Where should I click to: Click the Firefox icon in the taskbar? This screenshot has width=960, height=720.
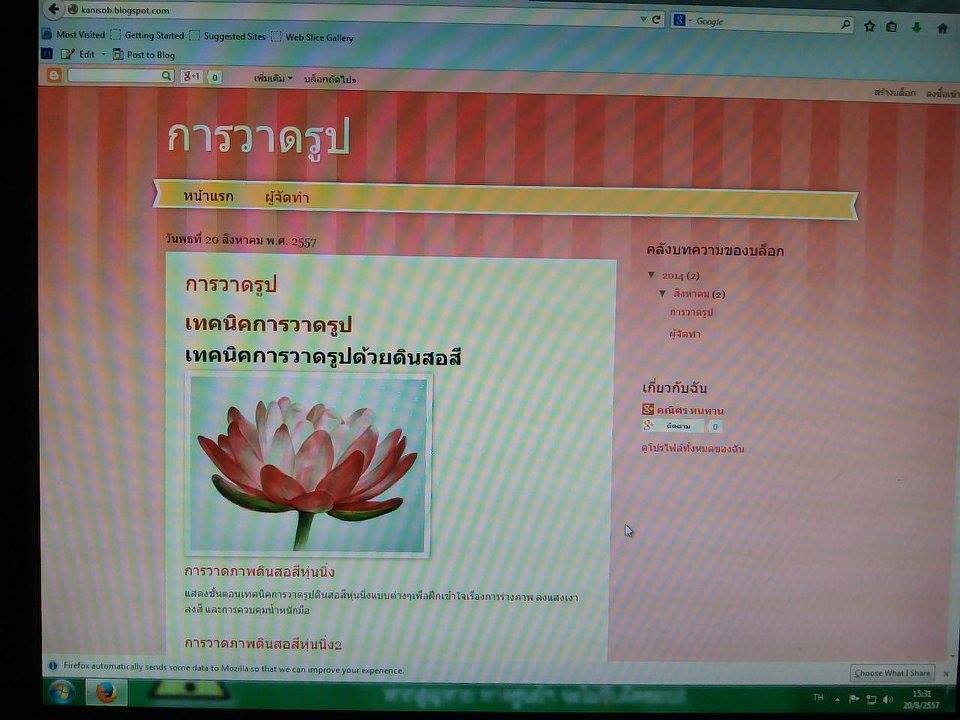click(106, 692)
